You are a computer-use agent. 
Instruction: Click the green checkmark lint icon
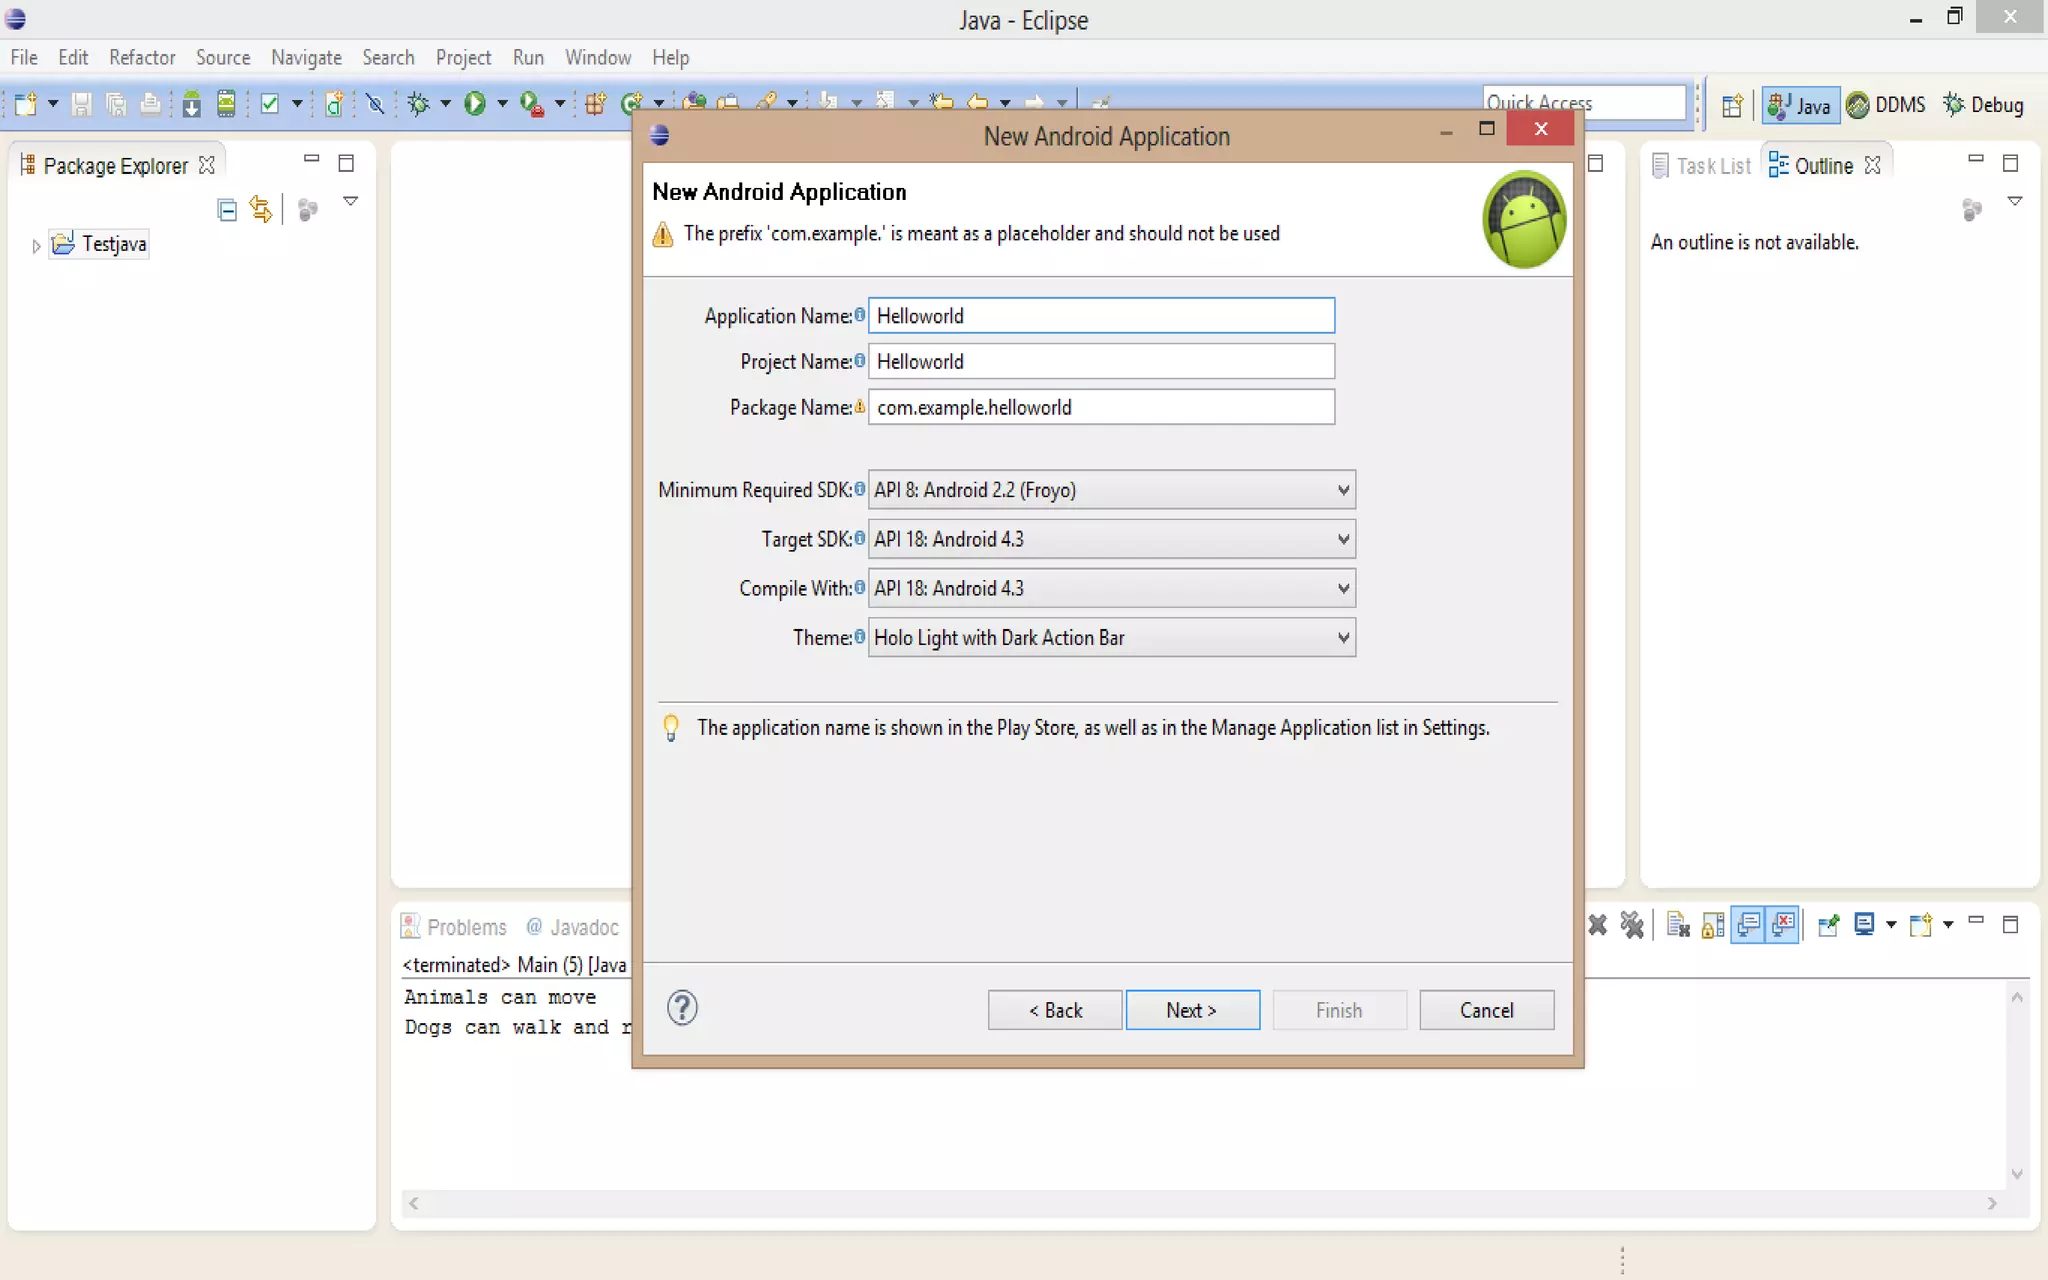click(269, 103)
